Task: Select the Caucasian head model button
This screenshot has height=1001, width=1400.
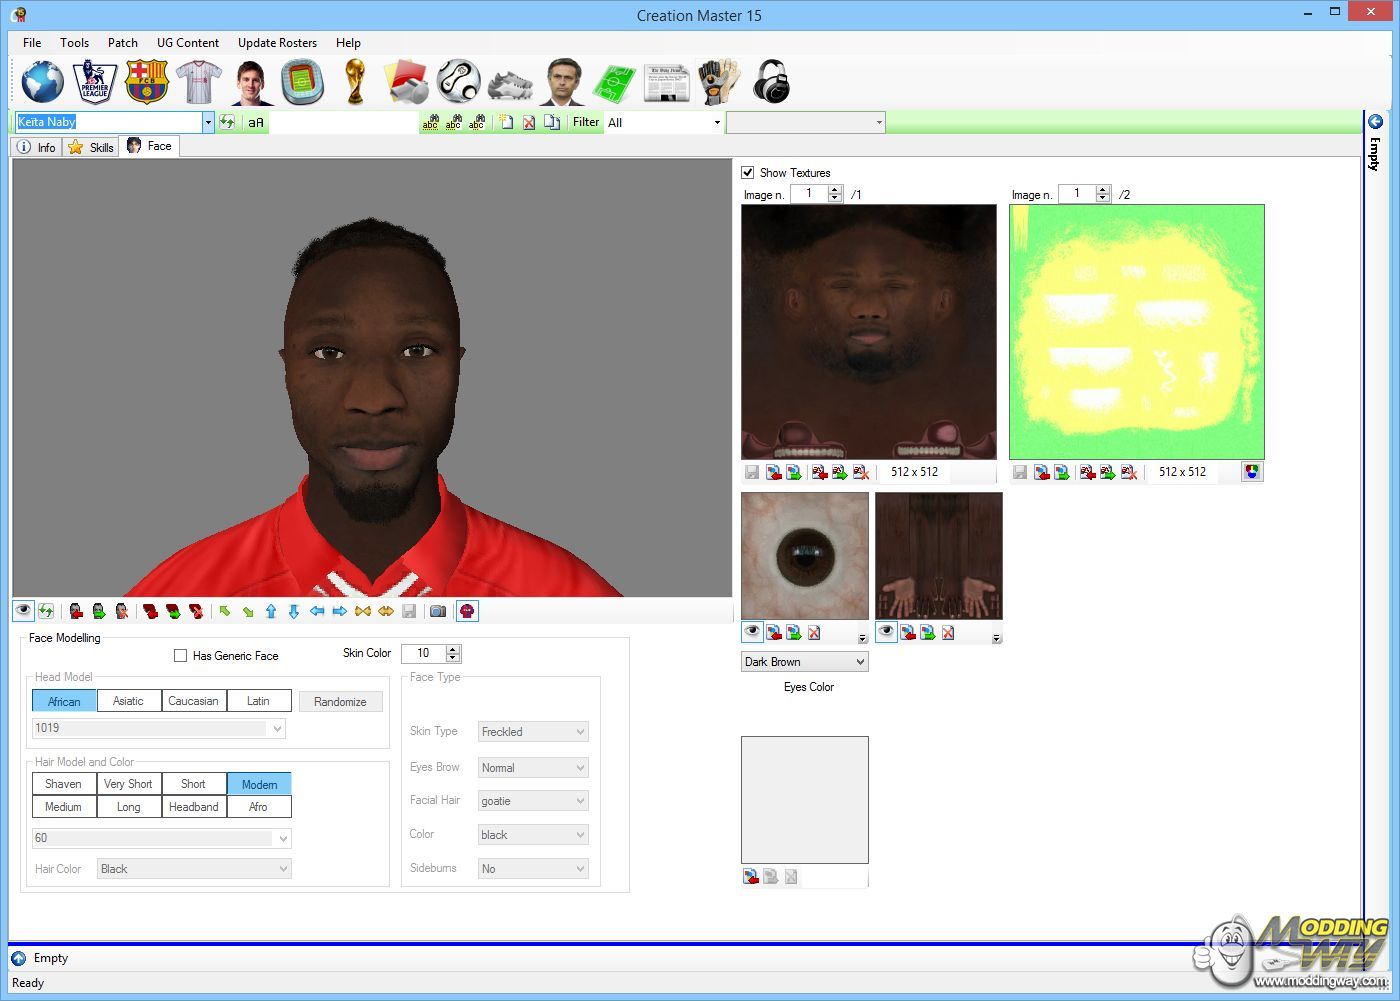Action: (193, 701)
